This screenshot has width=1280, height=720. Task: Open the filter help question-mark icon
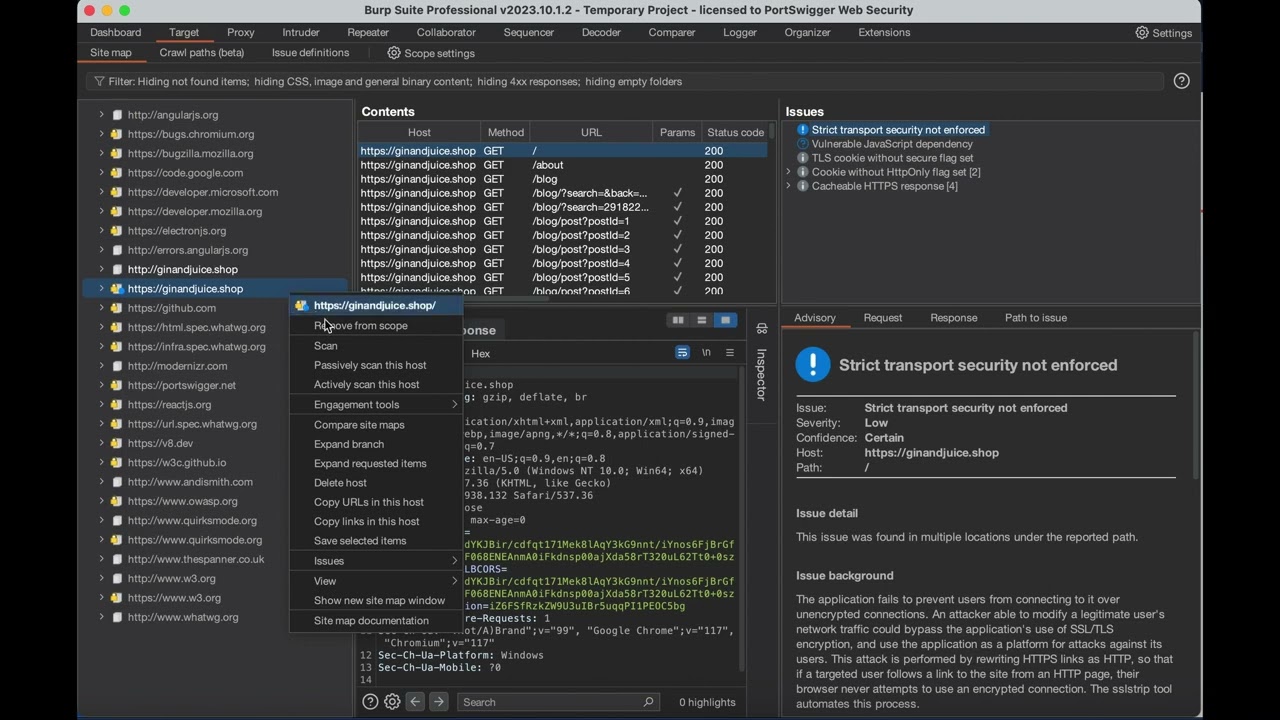pos(1181,81)
